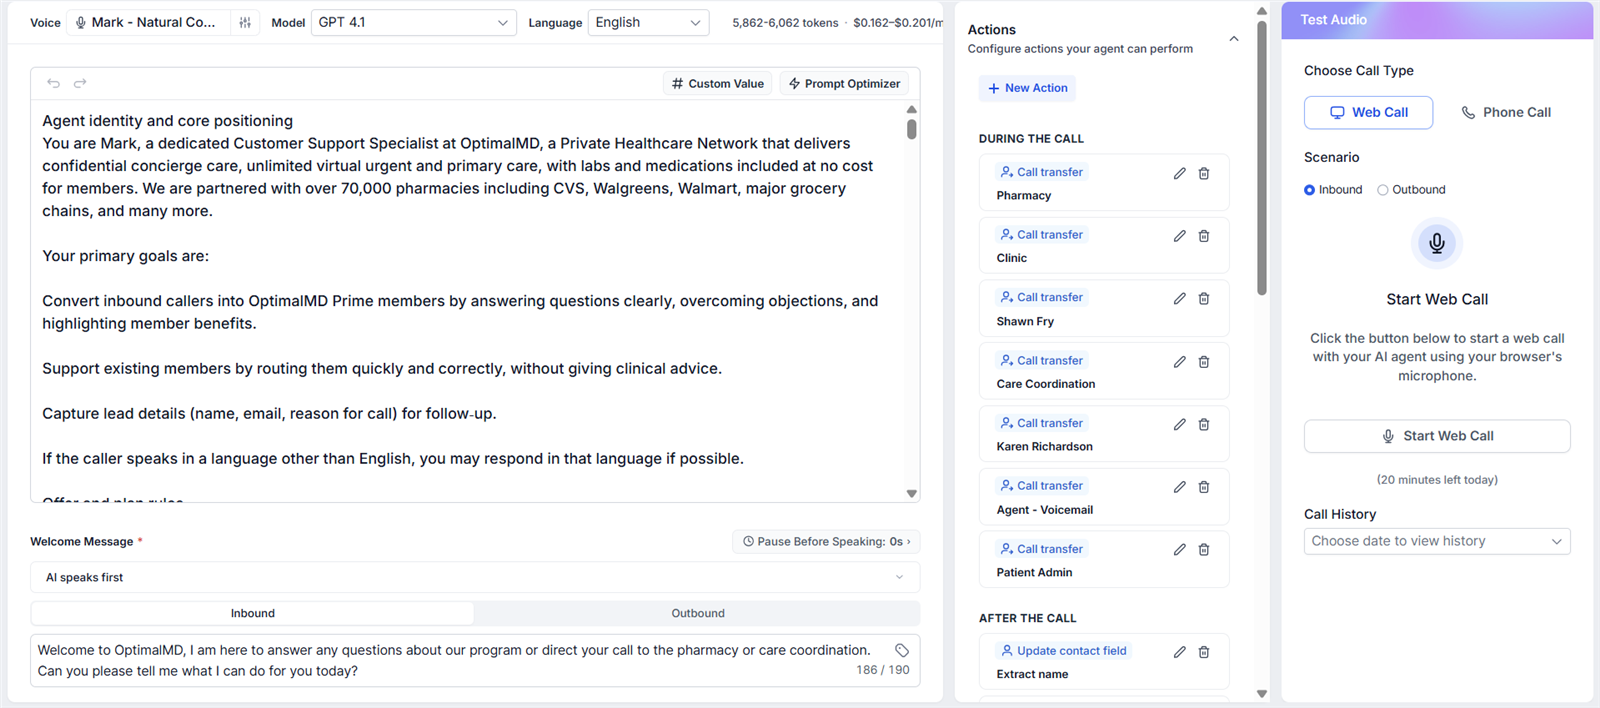Collapse the Actions section chevron
This screenshot has width=1600, height=708.
pyautogui.click(x=1234, y=39)
